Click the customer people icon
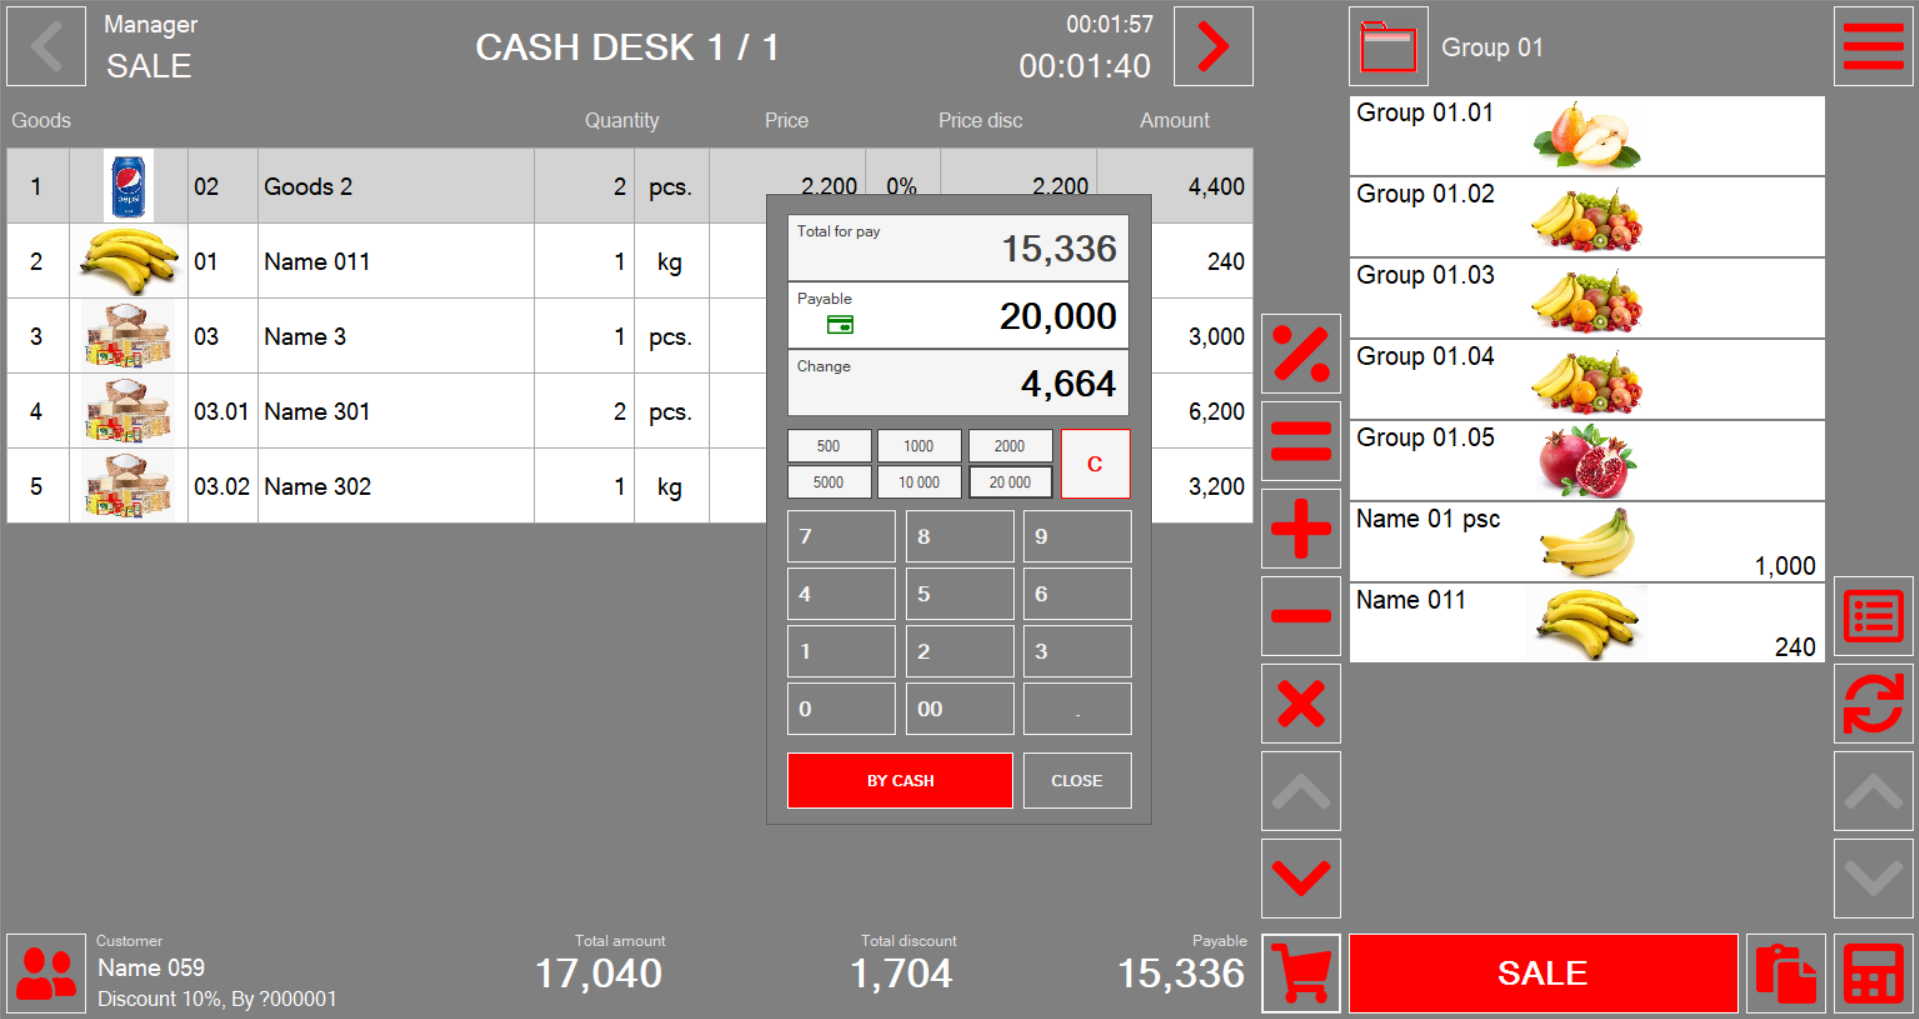Viewport: 1919px width, 1019px height. (46, 973)
